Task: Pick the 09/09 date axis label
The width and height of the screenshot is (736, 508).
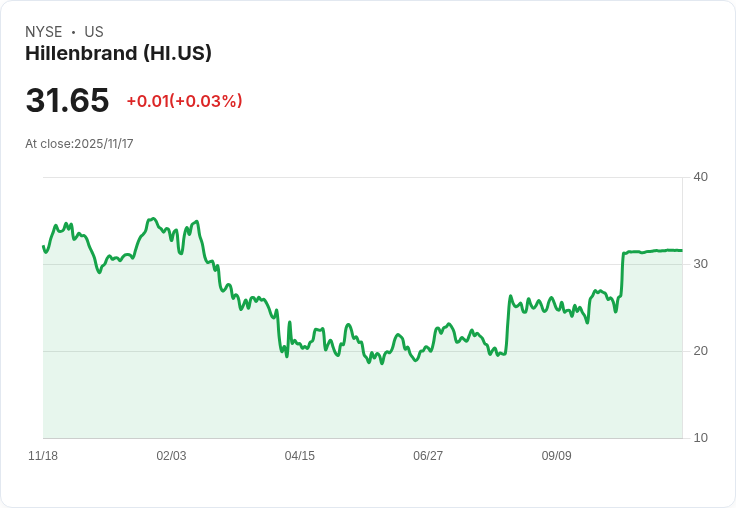Action: click(556, 456)
